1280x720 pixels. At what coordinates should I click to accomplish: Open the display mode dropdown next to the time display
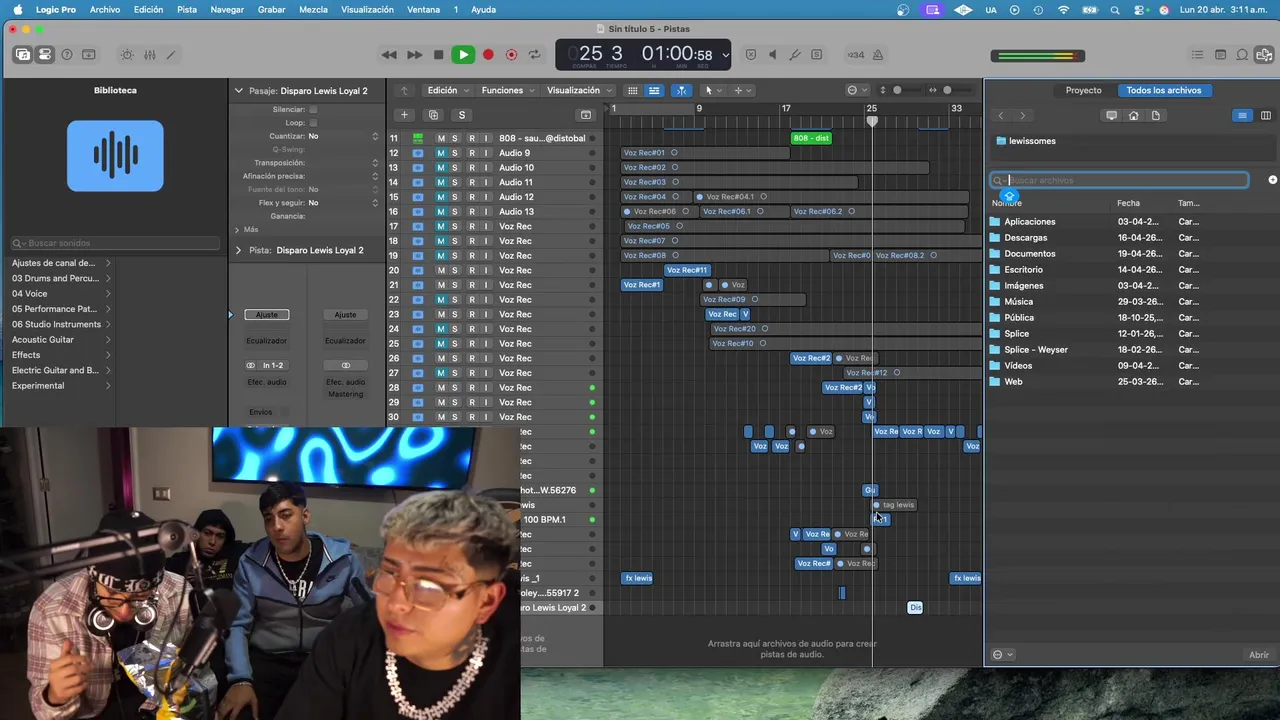coord(725,55)
